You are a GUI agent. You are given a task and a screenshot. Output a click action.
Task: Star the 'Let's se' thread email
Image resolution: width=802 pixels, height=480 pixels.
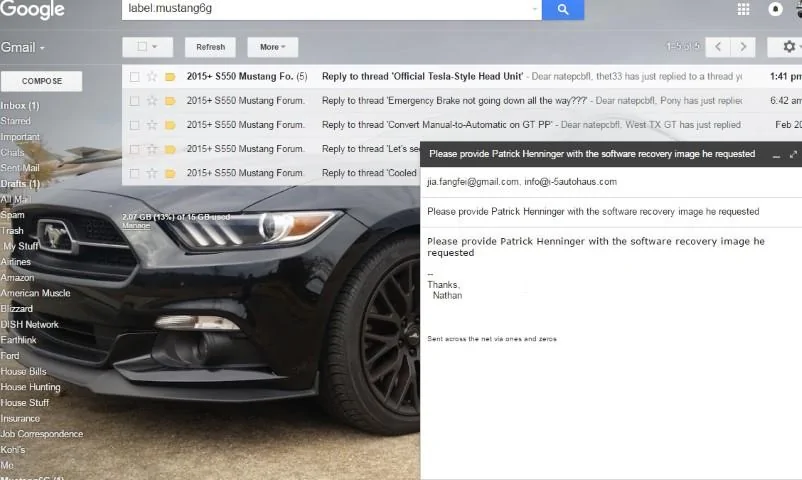click(x=152, y=149)
